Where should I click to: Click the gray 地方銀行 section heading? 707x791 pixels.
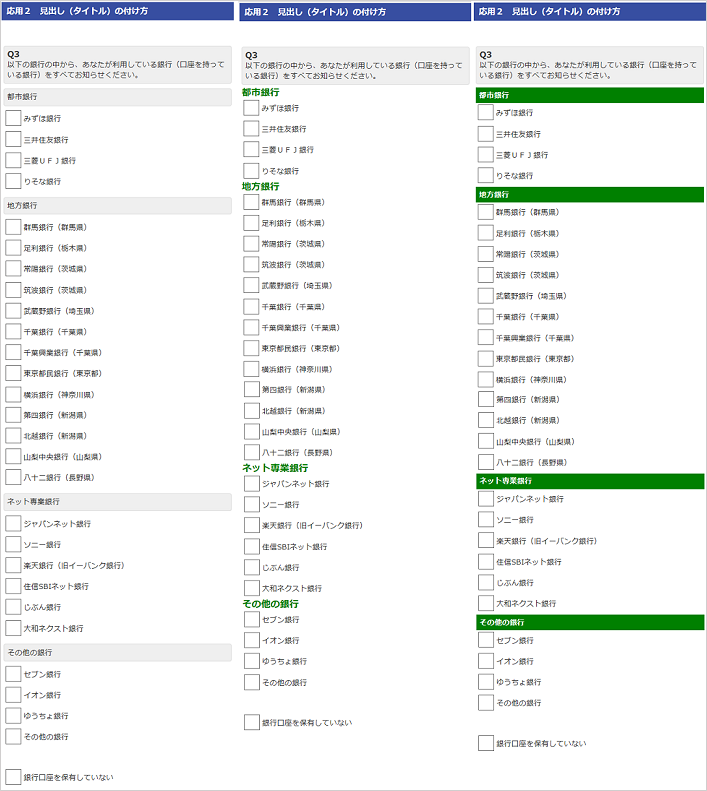[x=118, y=206]
